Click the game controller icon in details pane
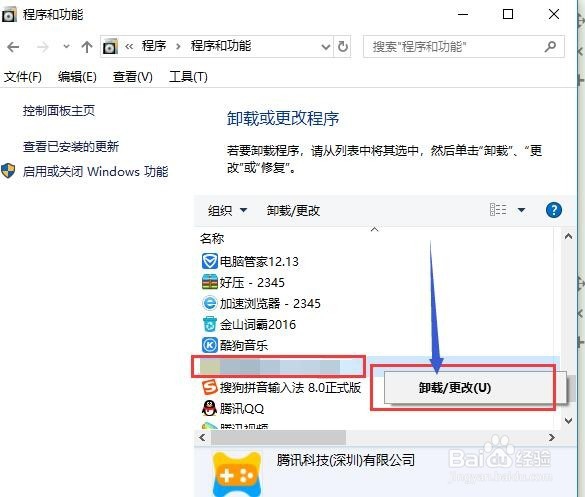This screenshot has width=585, height=497. pos(237,474)
